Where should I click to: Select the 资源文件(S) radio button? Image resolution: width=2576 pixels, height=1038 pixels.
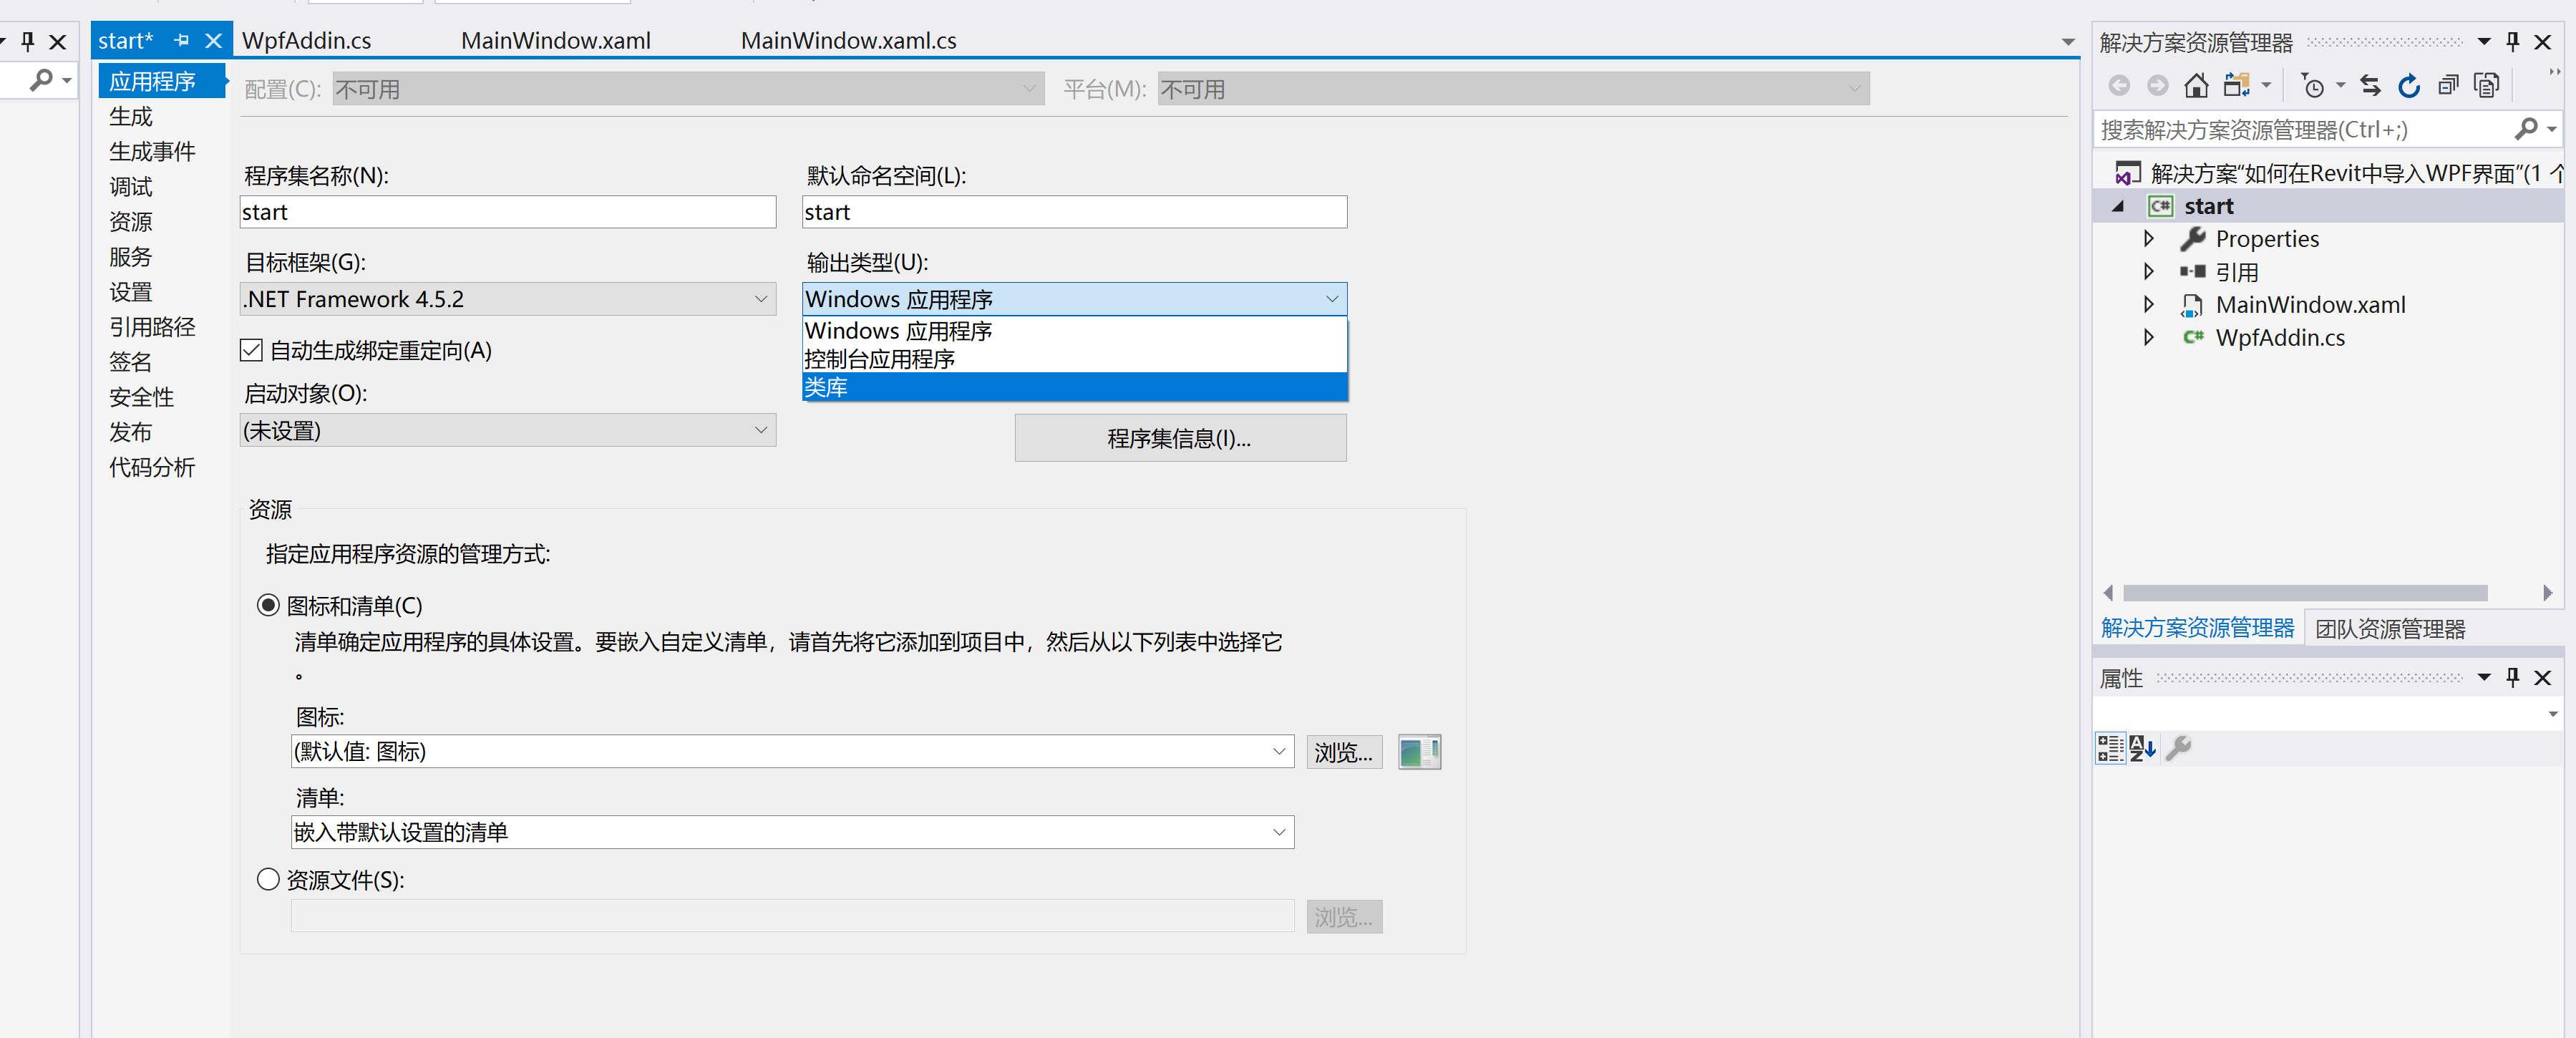coord(267,879)
